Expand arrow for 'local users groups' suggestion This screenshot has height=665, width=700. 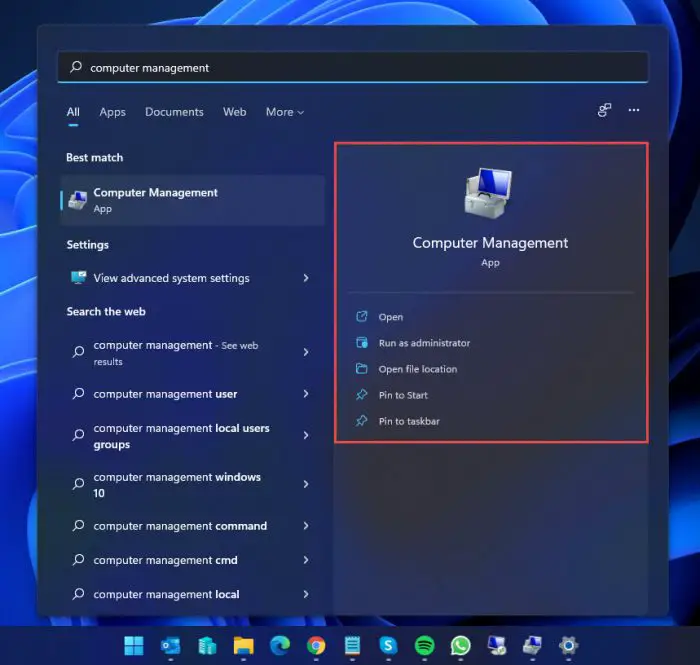306,435
